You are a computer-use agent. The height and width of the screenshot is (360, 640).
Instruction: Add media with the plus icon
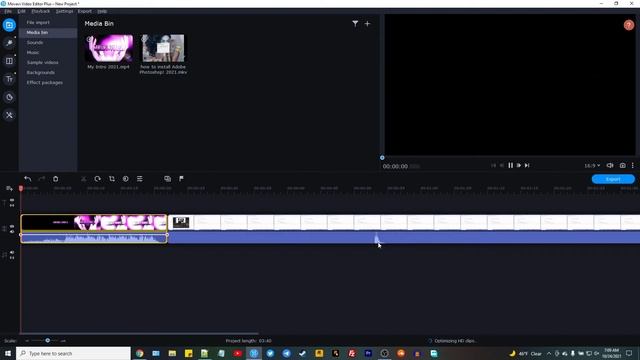[x=367, y=24]
